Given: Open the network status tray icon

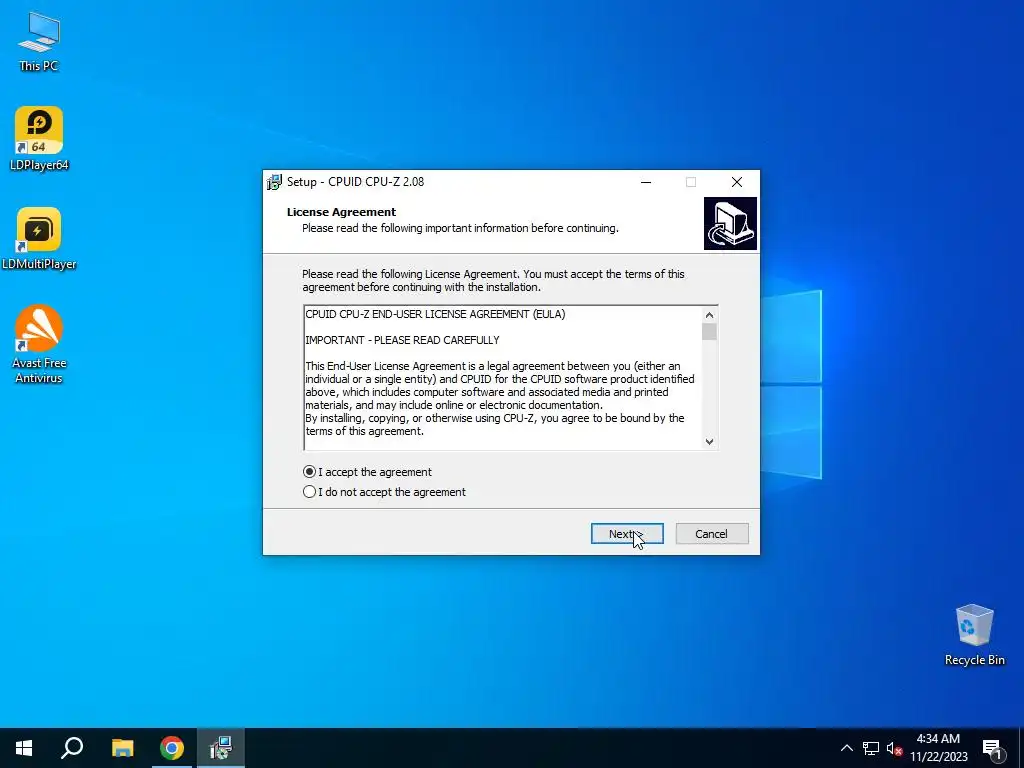Looking at the screenshot, I should (871, 748).
